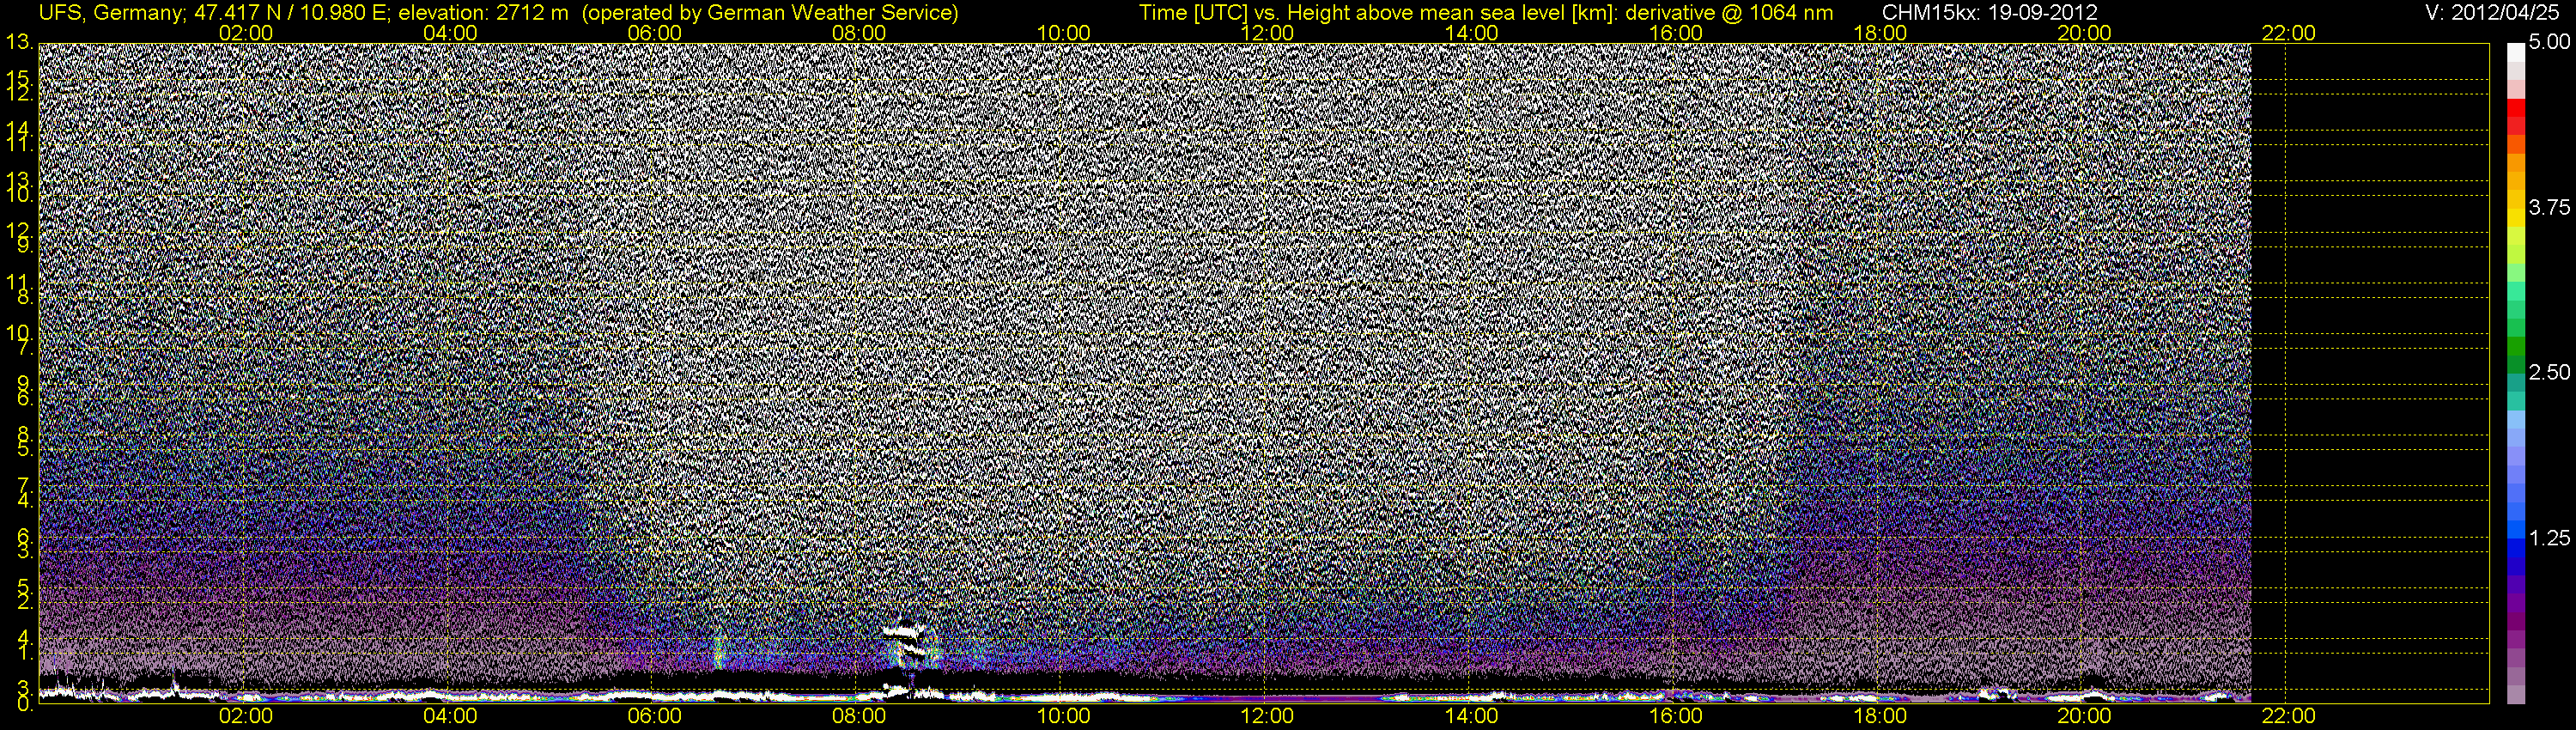Click the '5.00' colorbar scale value

pos(2549,43)
